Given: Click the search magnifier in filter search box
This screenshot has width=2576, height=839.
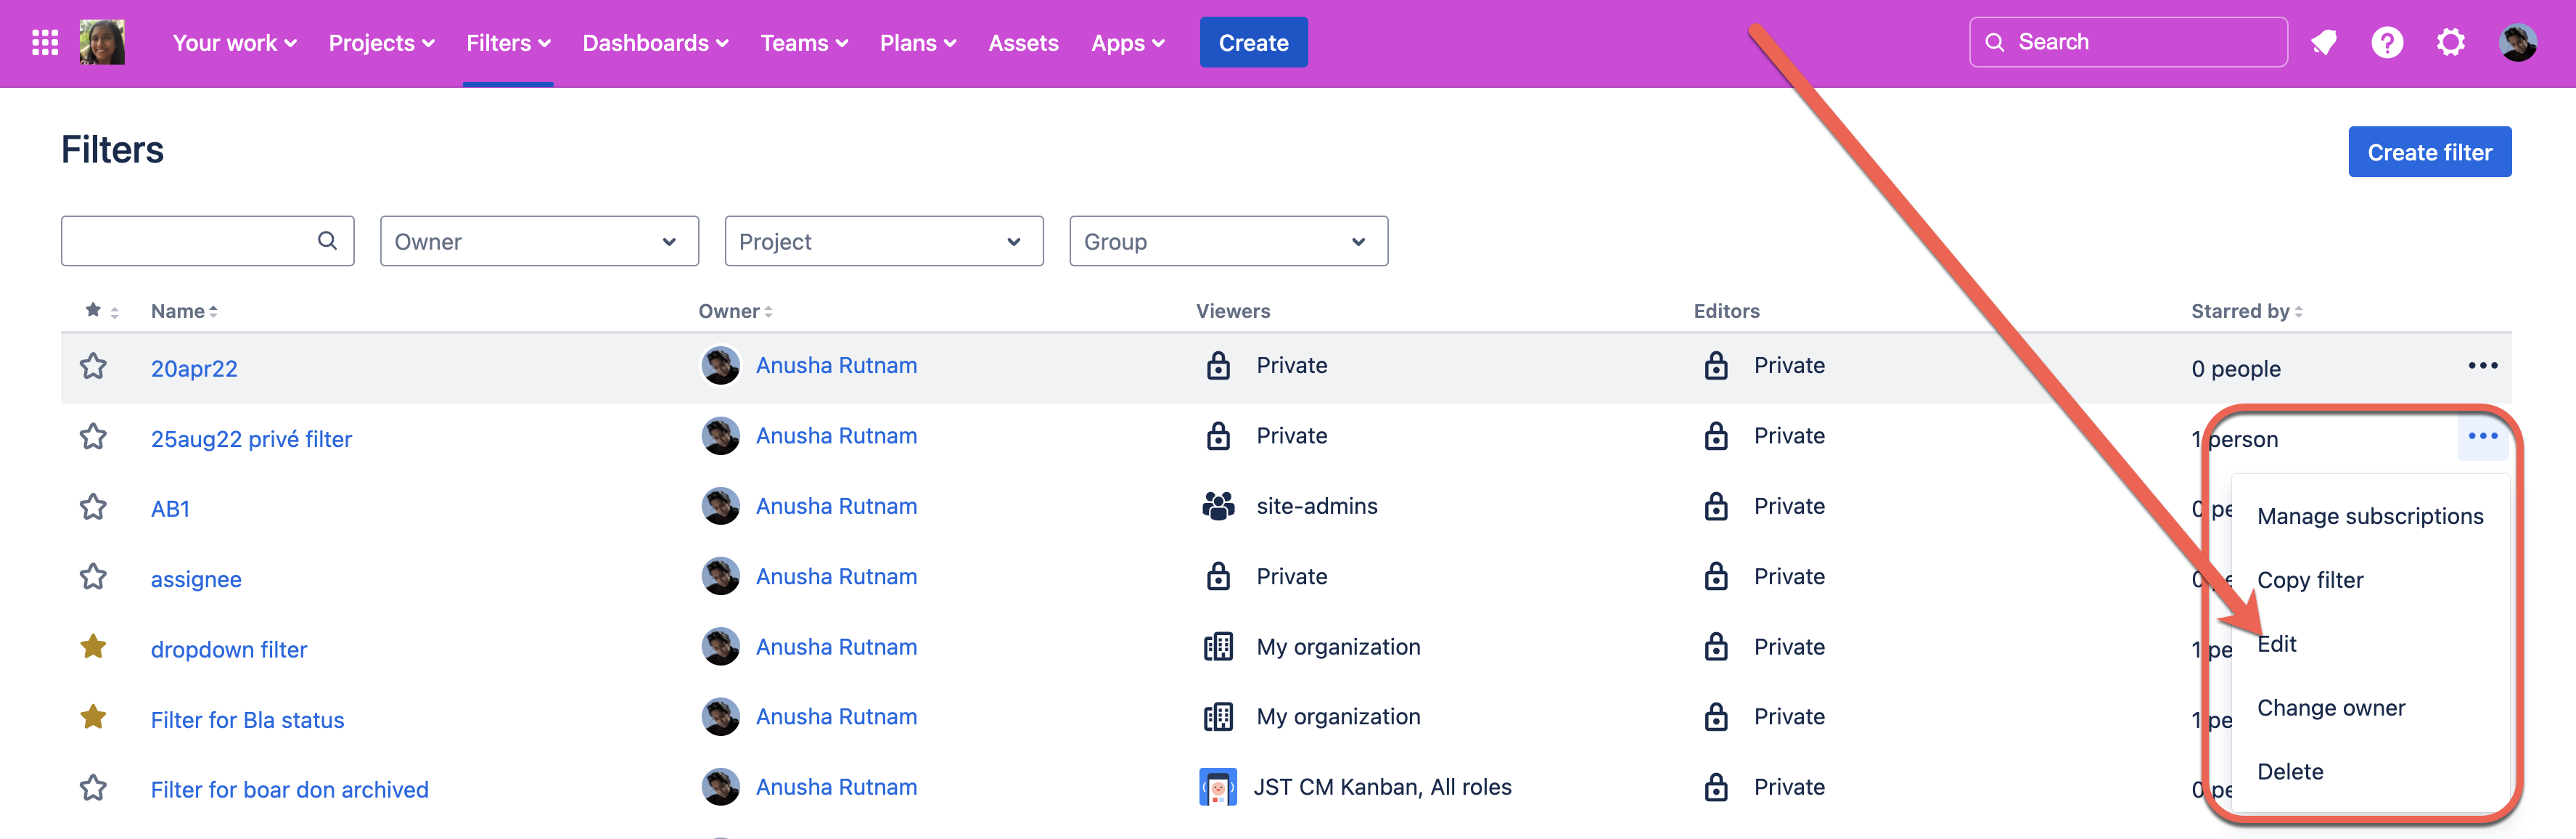Looking at the screenshot, I should point(327,241).
